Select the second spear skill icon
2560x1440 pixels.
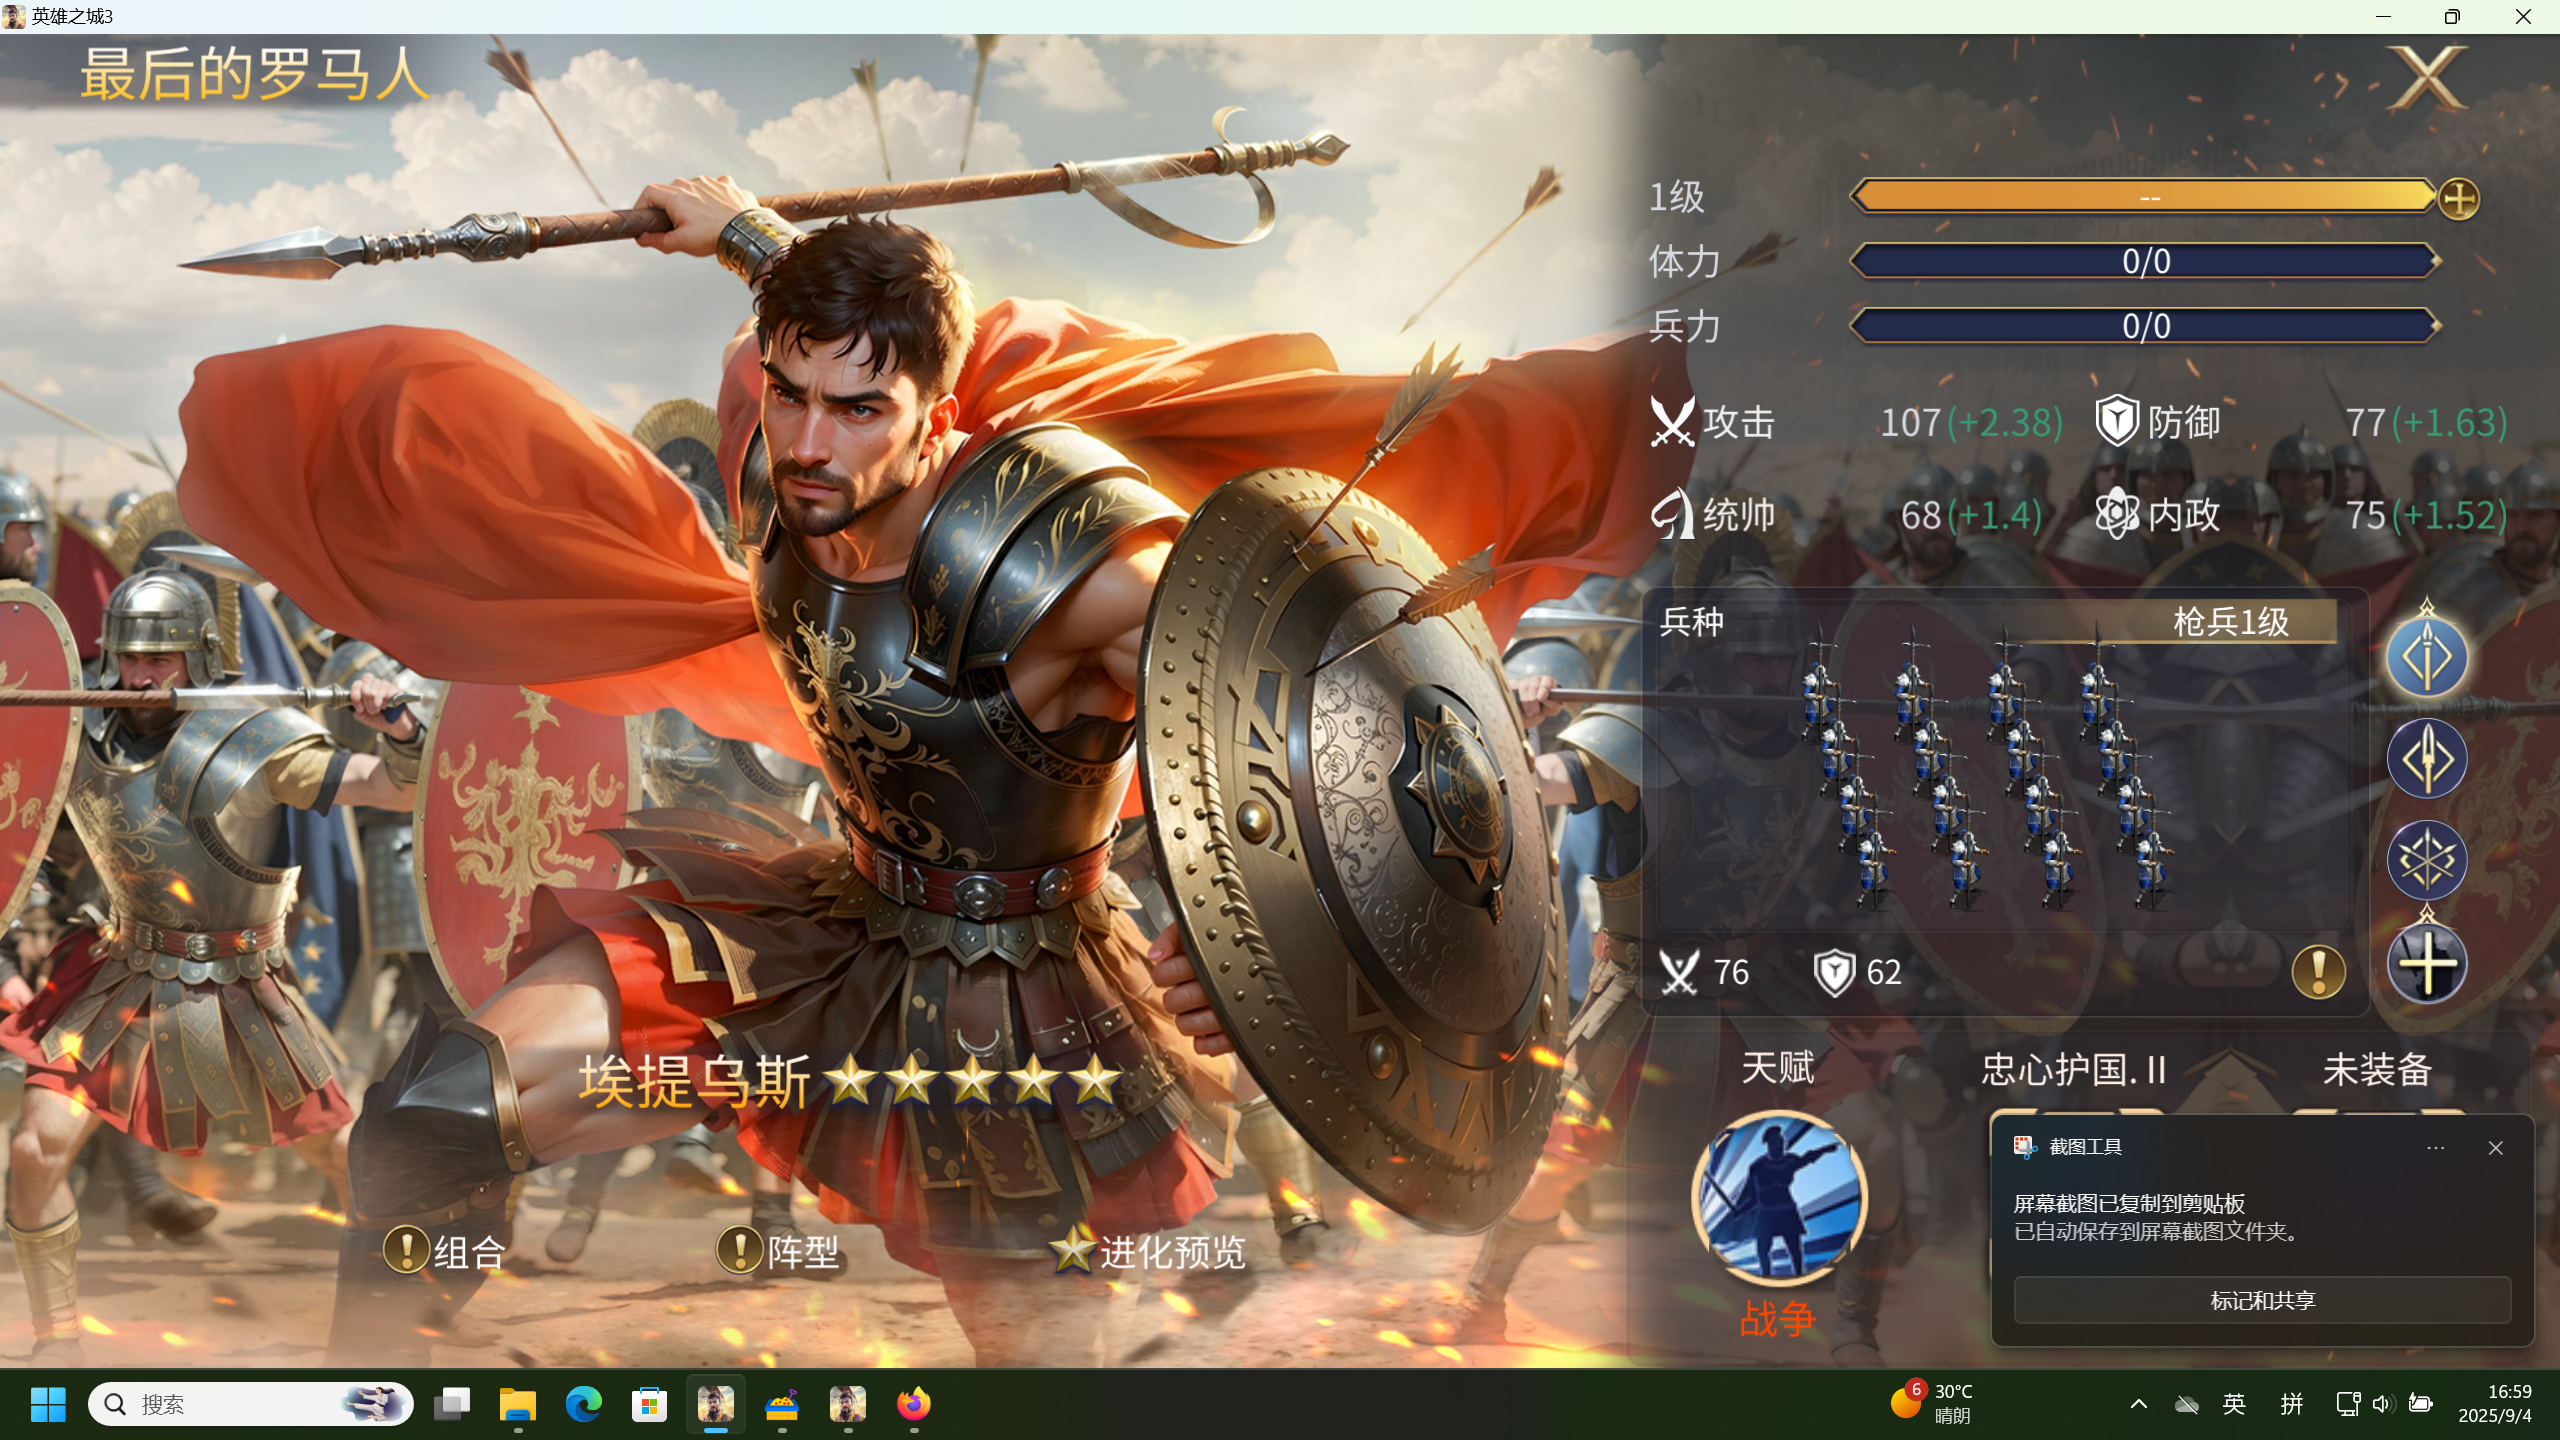tap(2427, 758)
